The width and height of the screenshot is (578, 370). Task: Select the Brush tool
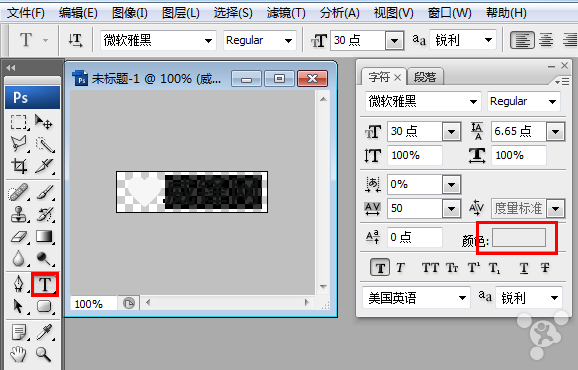point(45,192)
